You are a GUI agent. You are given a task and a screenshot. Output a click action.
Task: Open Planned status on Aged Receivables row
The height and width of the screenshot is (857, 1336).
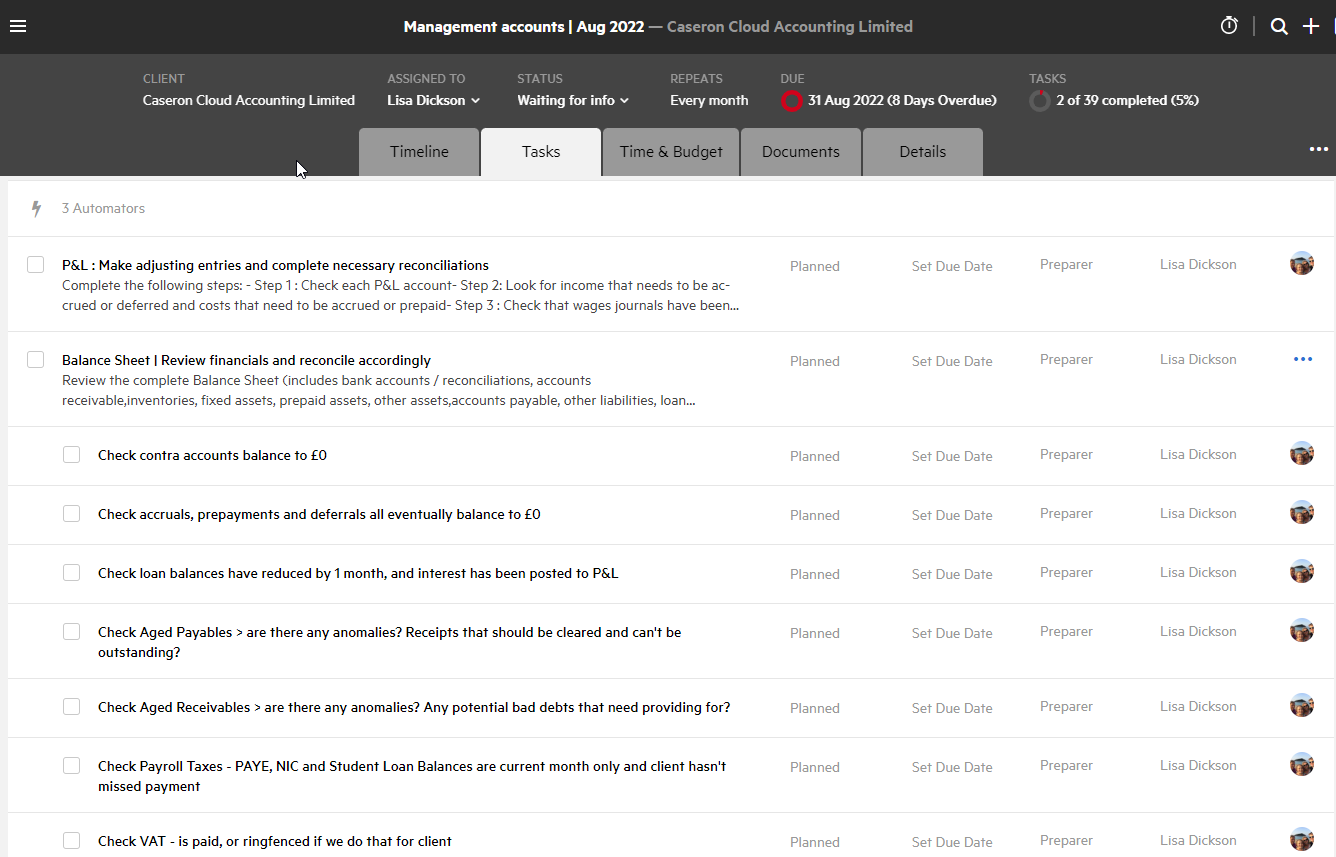[x=815, y=708]
